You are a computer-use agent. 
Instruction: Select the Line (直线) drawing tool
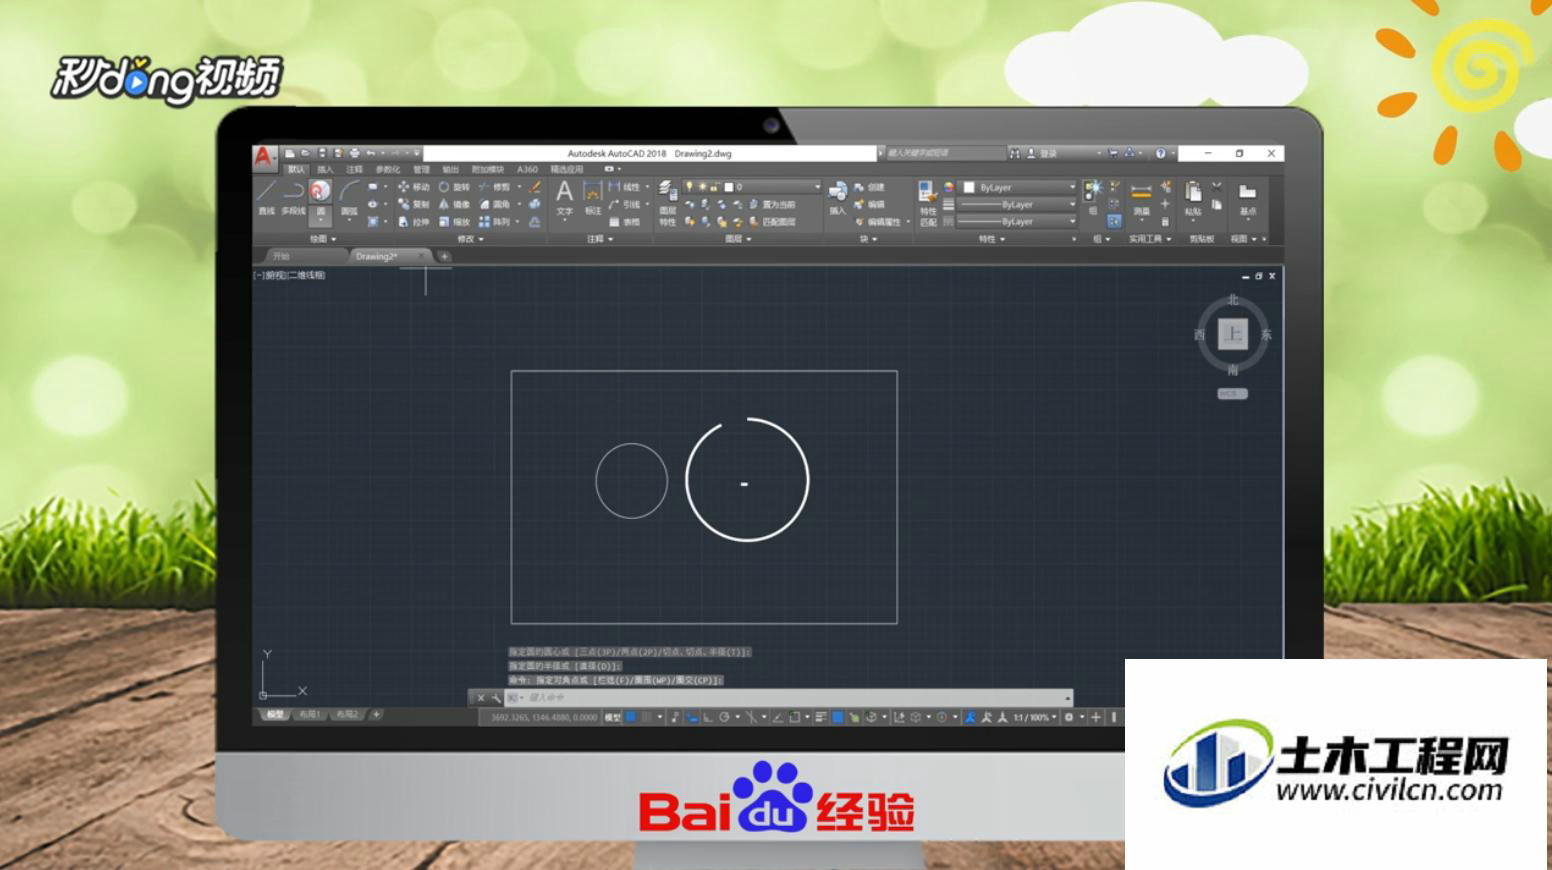[266, 197]
